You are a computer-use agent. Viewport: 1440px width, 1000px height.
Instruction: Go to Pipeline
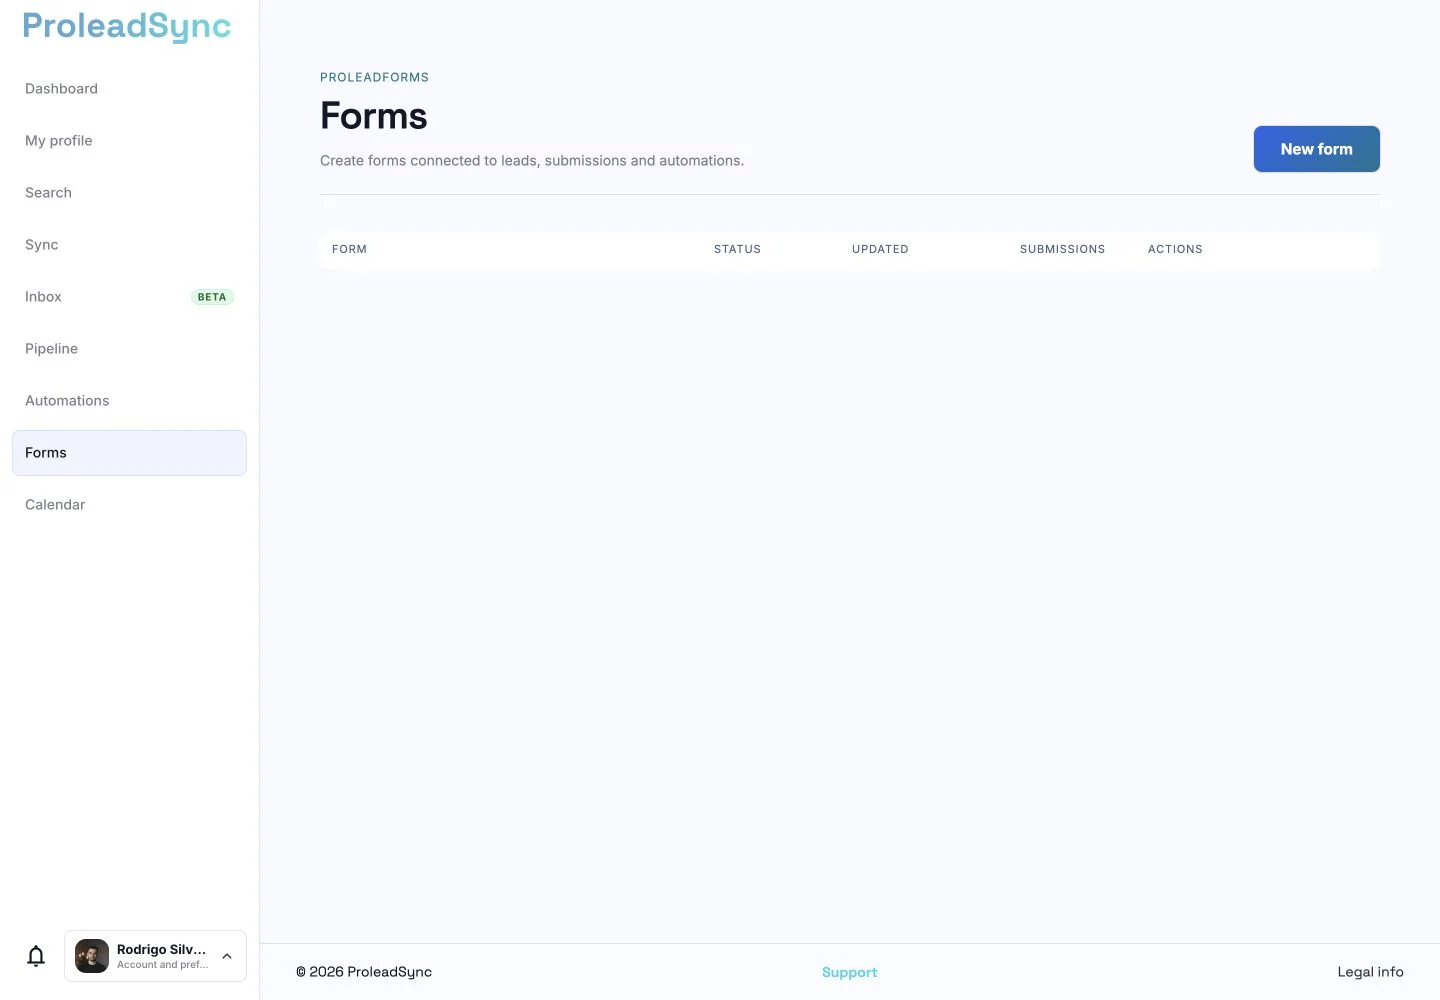[x=129, y=349]
